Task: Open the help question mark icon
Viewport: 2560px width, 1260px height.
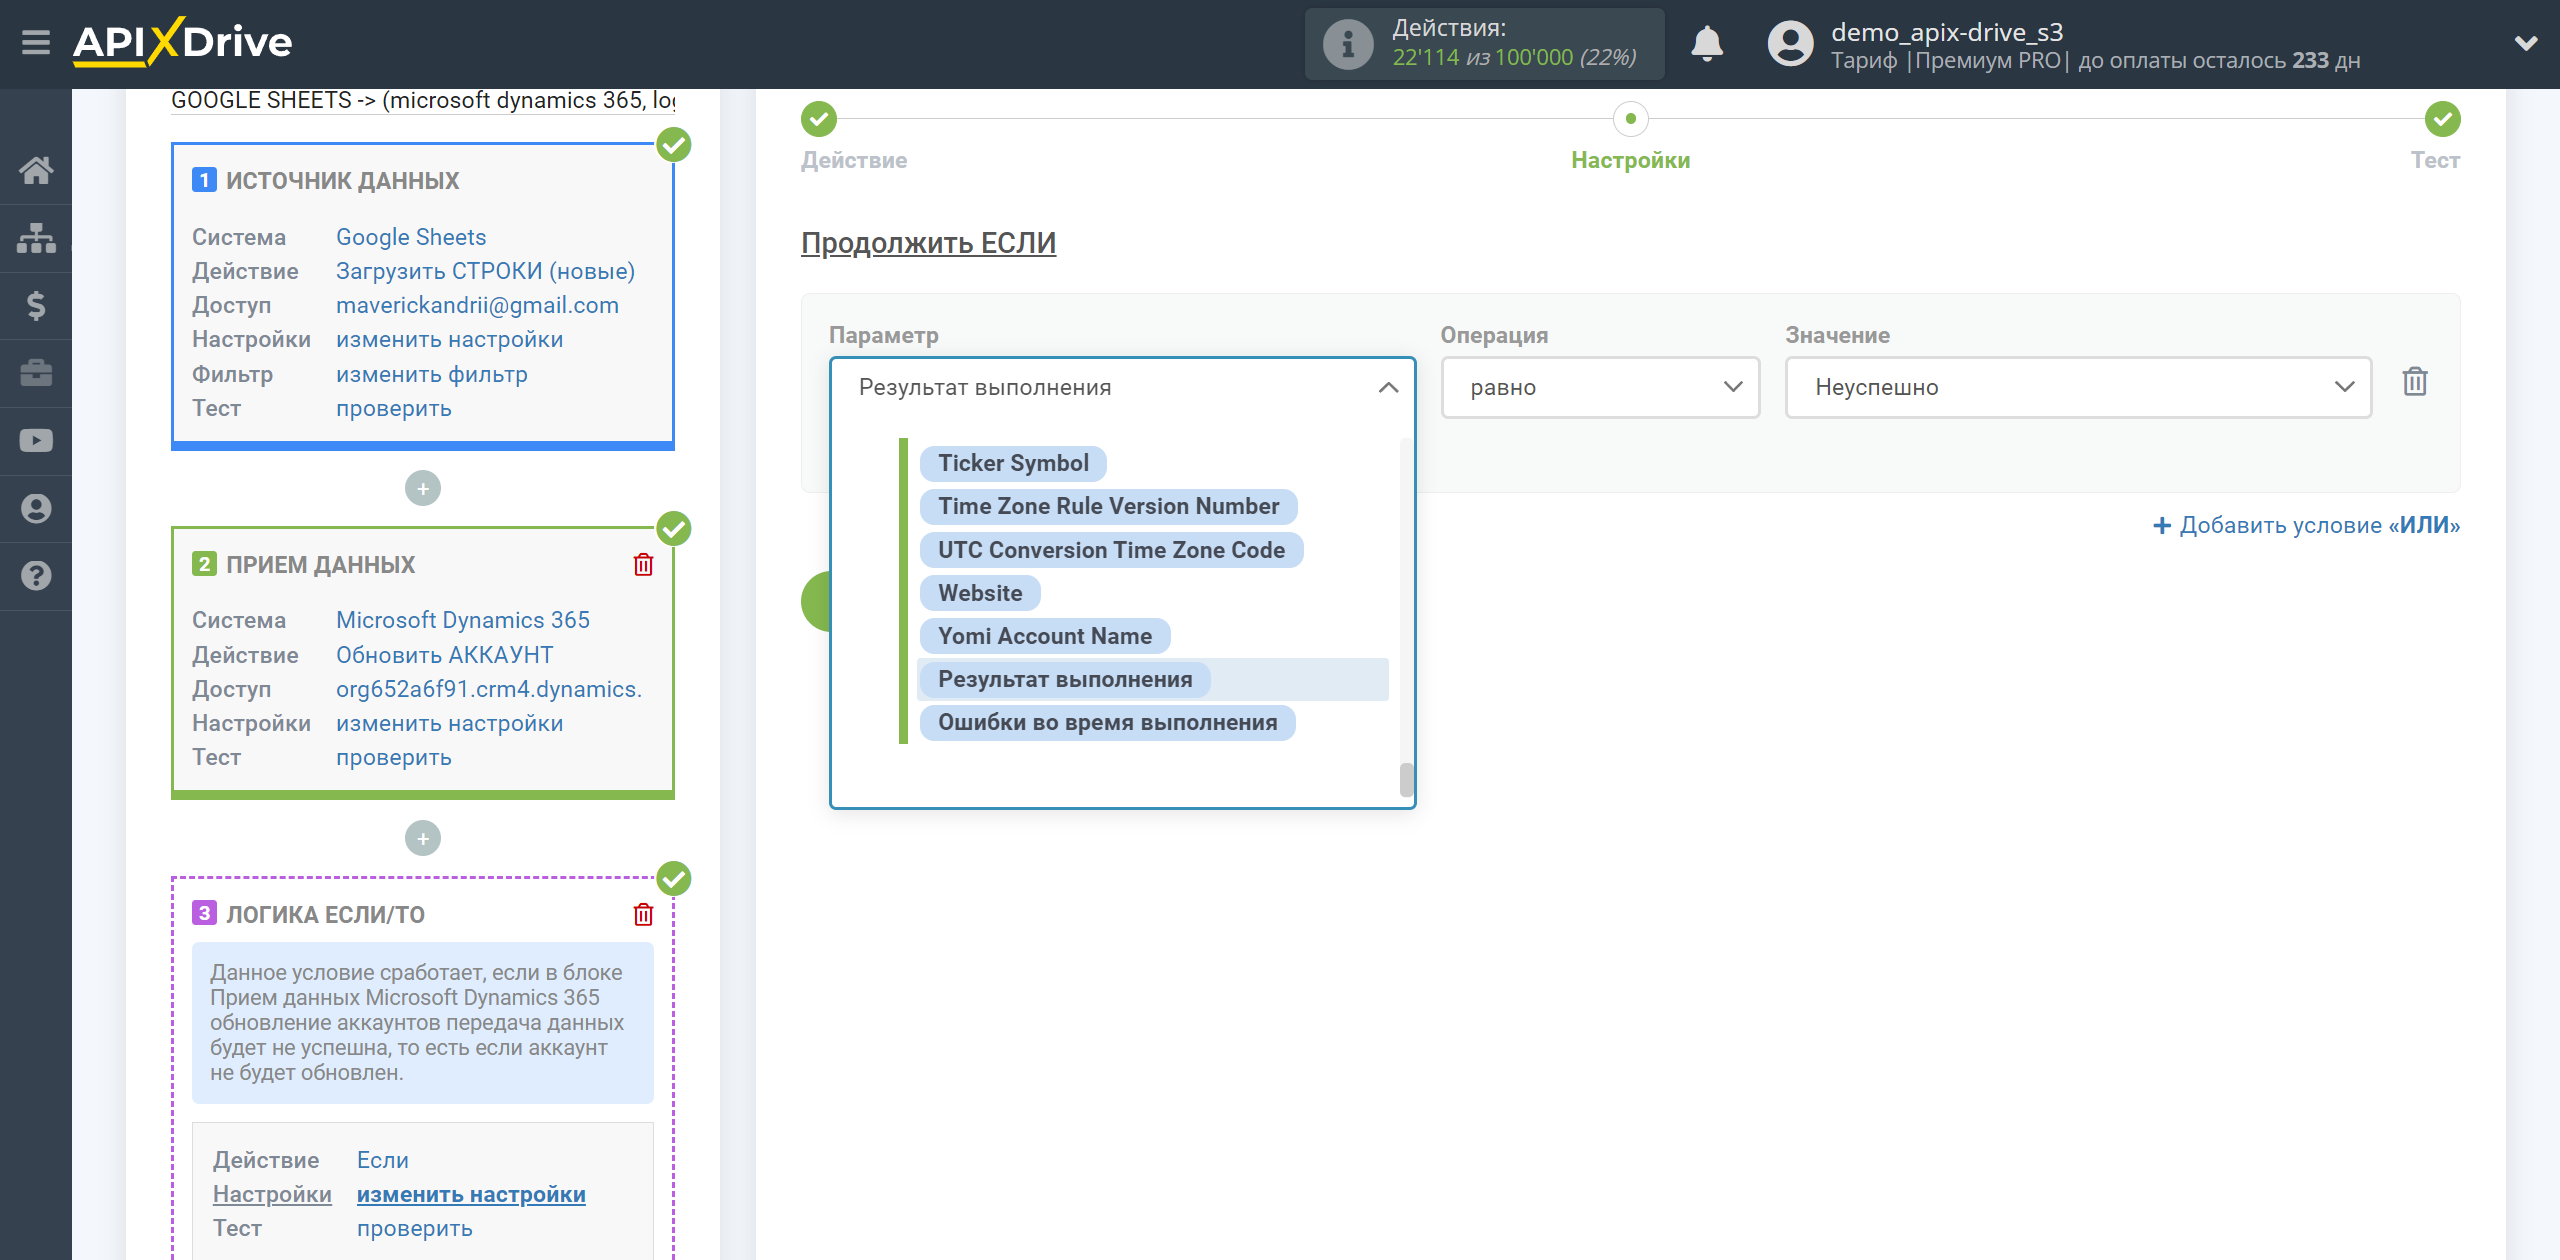Action: click(x=36, y=576)
